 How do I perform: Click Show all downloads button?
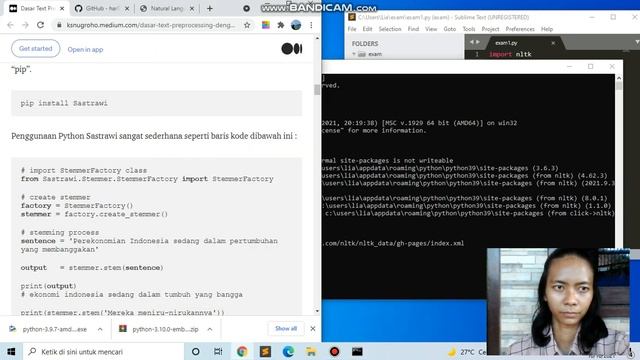click(286, 329)
